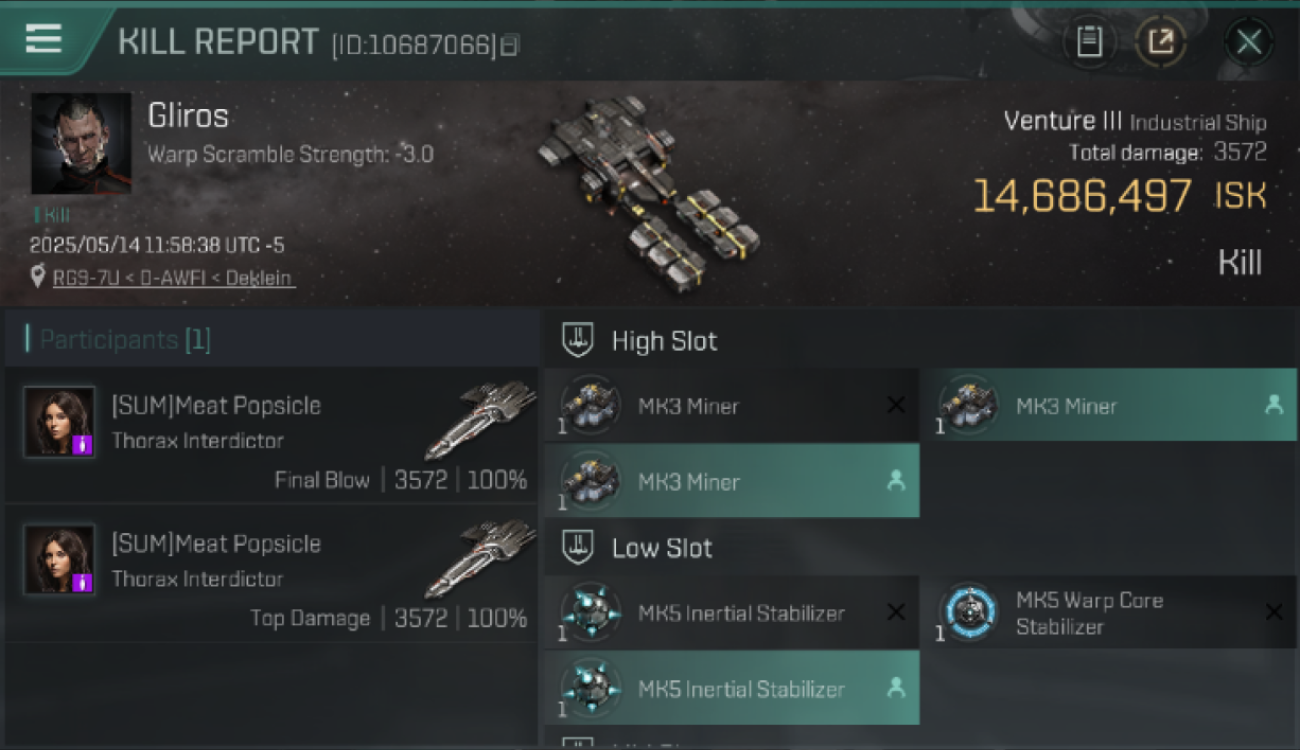The image size is (1300, 750).
Task: Share kill report via export icon
Action: tap(1160, 42)
